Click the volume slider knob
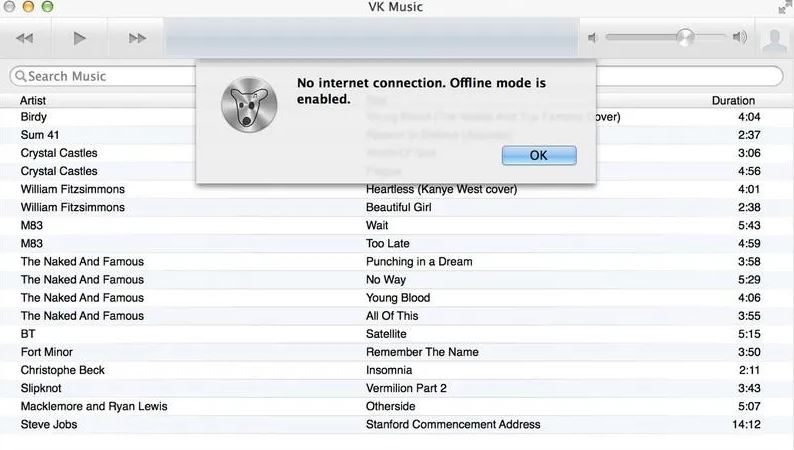Screen dimensions: 794x450 (x=685, y=37)
